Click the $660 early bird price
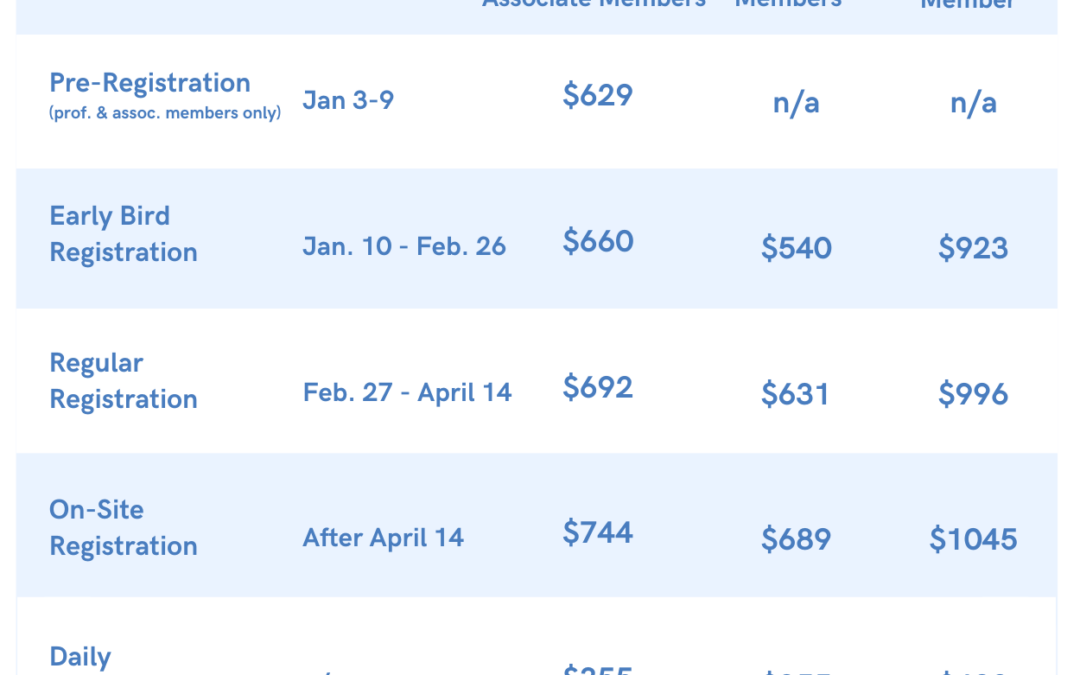 tap(598, 241)
